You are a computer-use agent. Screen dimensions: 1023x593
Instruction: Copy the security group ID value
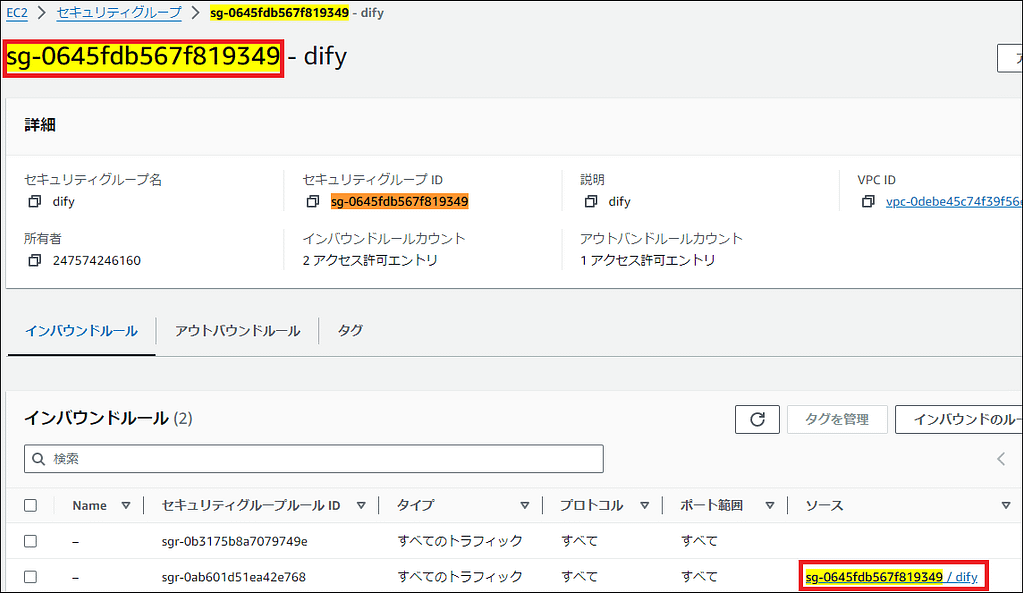coord(313,201)
